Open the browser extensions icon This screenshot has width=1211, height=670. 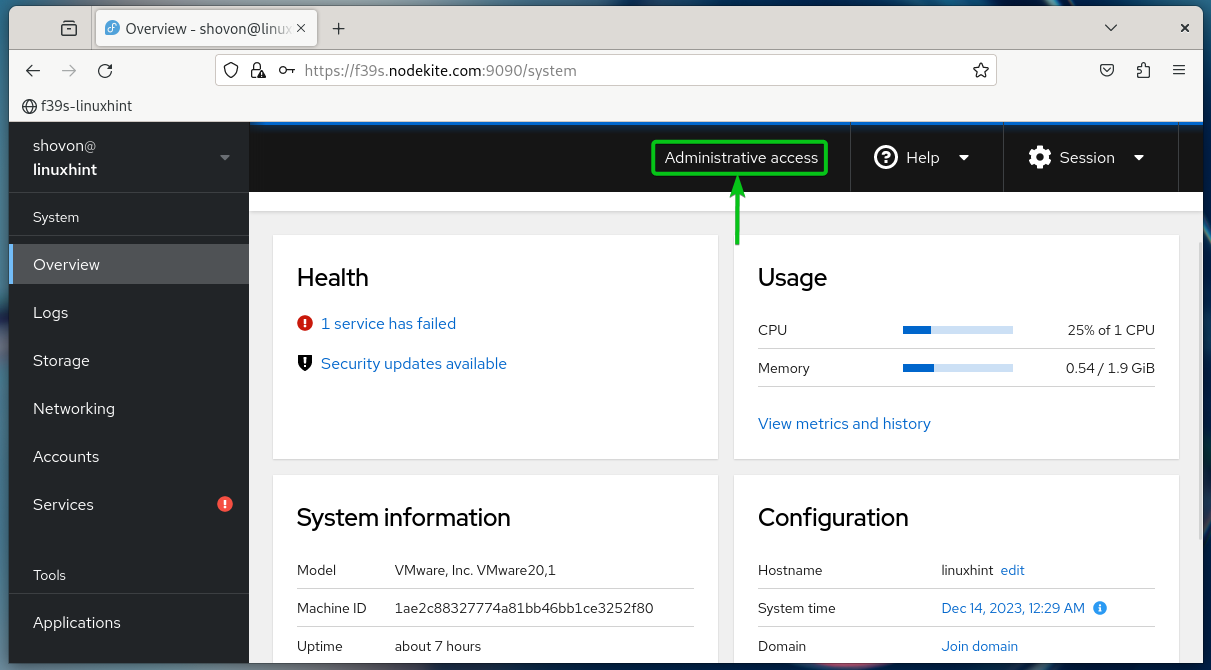[x=1143, y=71]
